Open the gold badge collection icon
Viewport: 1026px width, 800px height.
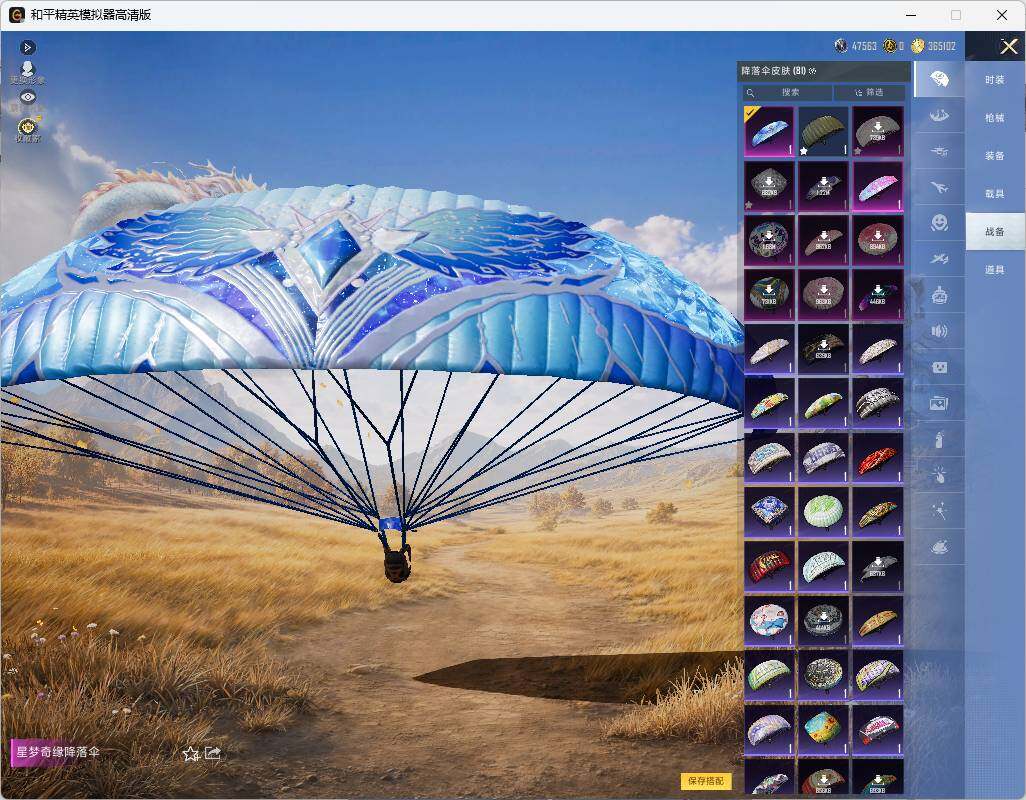(27, 129)
